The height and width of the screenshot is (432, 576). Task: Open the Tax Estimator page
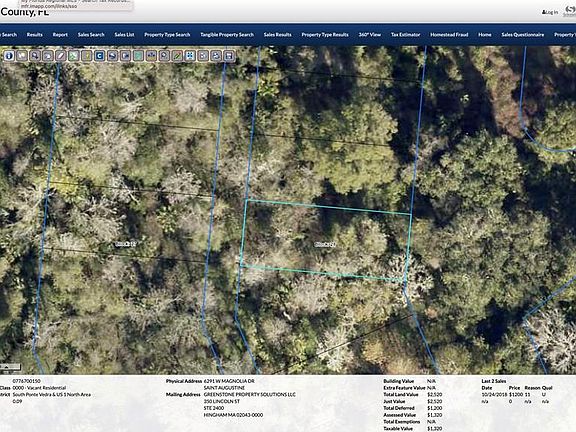(406, 35)
